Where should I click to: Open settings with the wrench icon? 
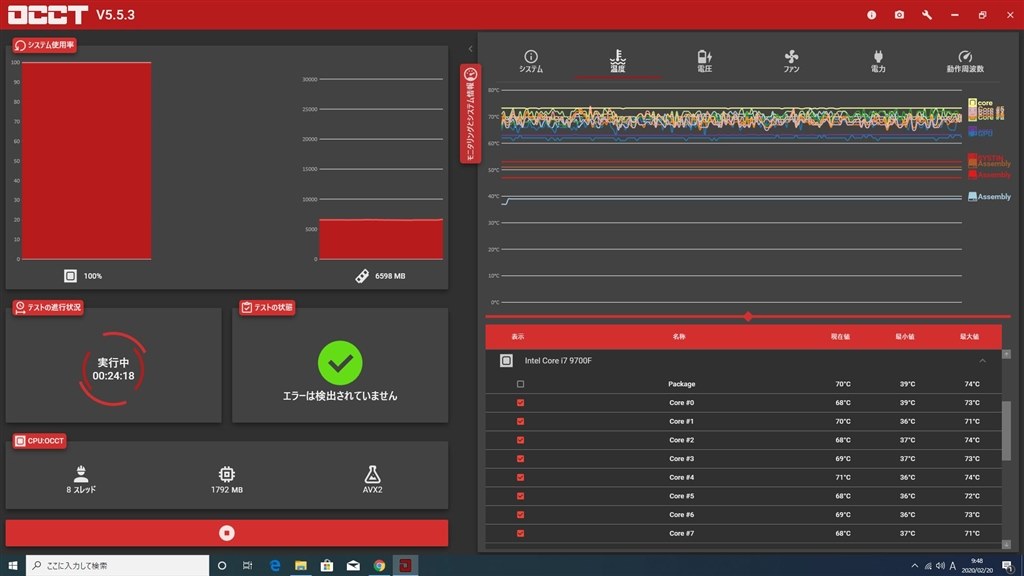[927, 14]
